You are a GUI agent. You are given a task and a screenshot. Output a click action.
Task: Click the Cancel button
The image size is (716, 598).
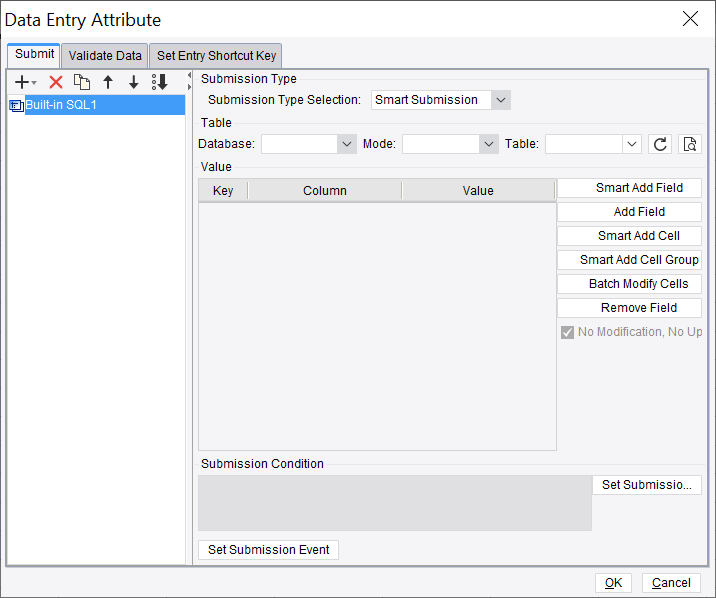click(671, 583)
